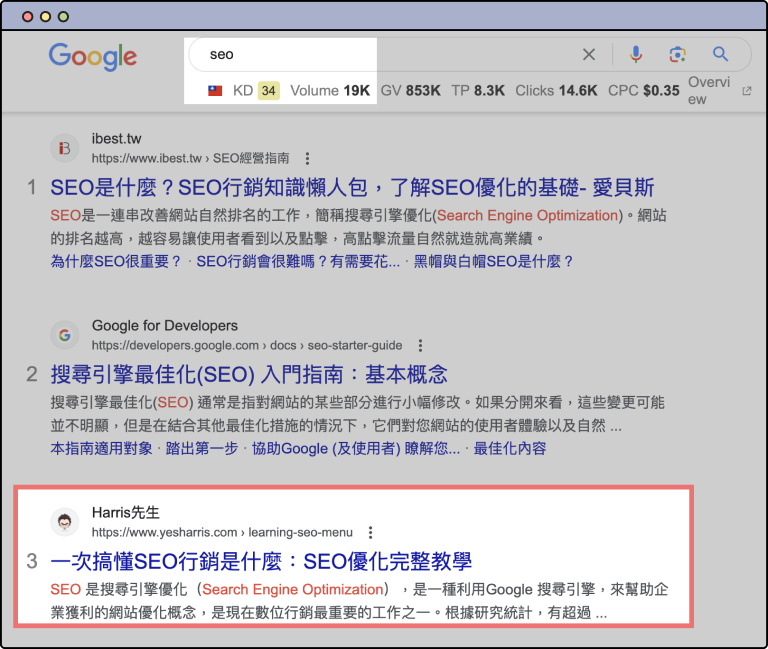
Task: Click URL www.yesharris.com › learning-seo-menu
Action: click(222, 532)
